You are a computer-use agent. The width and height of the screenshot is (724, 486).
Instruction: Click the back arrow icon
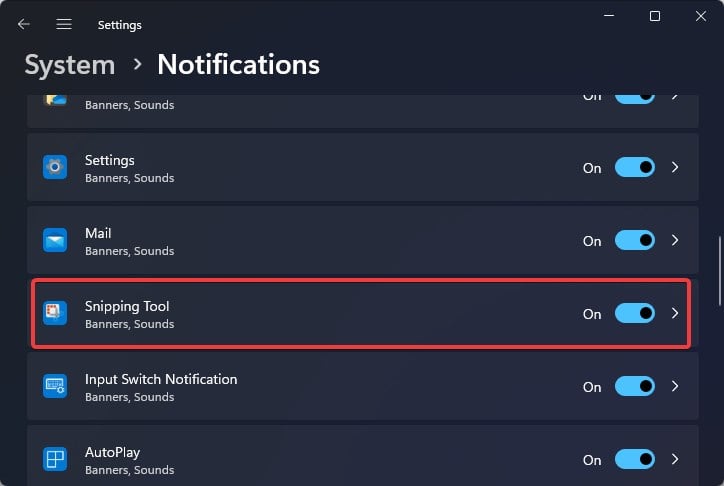(24, 24)
